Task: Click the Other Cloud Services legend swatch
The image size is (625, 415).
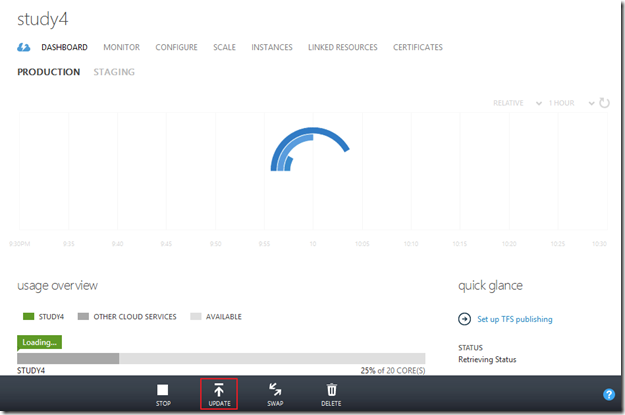Action: (x=83, y=317)
